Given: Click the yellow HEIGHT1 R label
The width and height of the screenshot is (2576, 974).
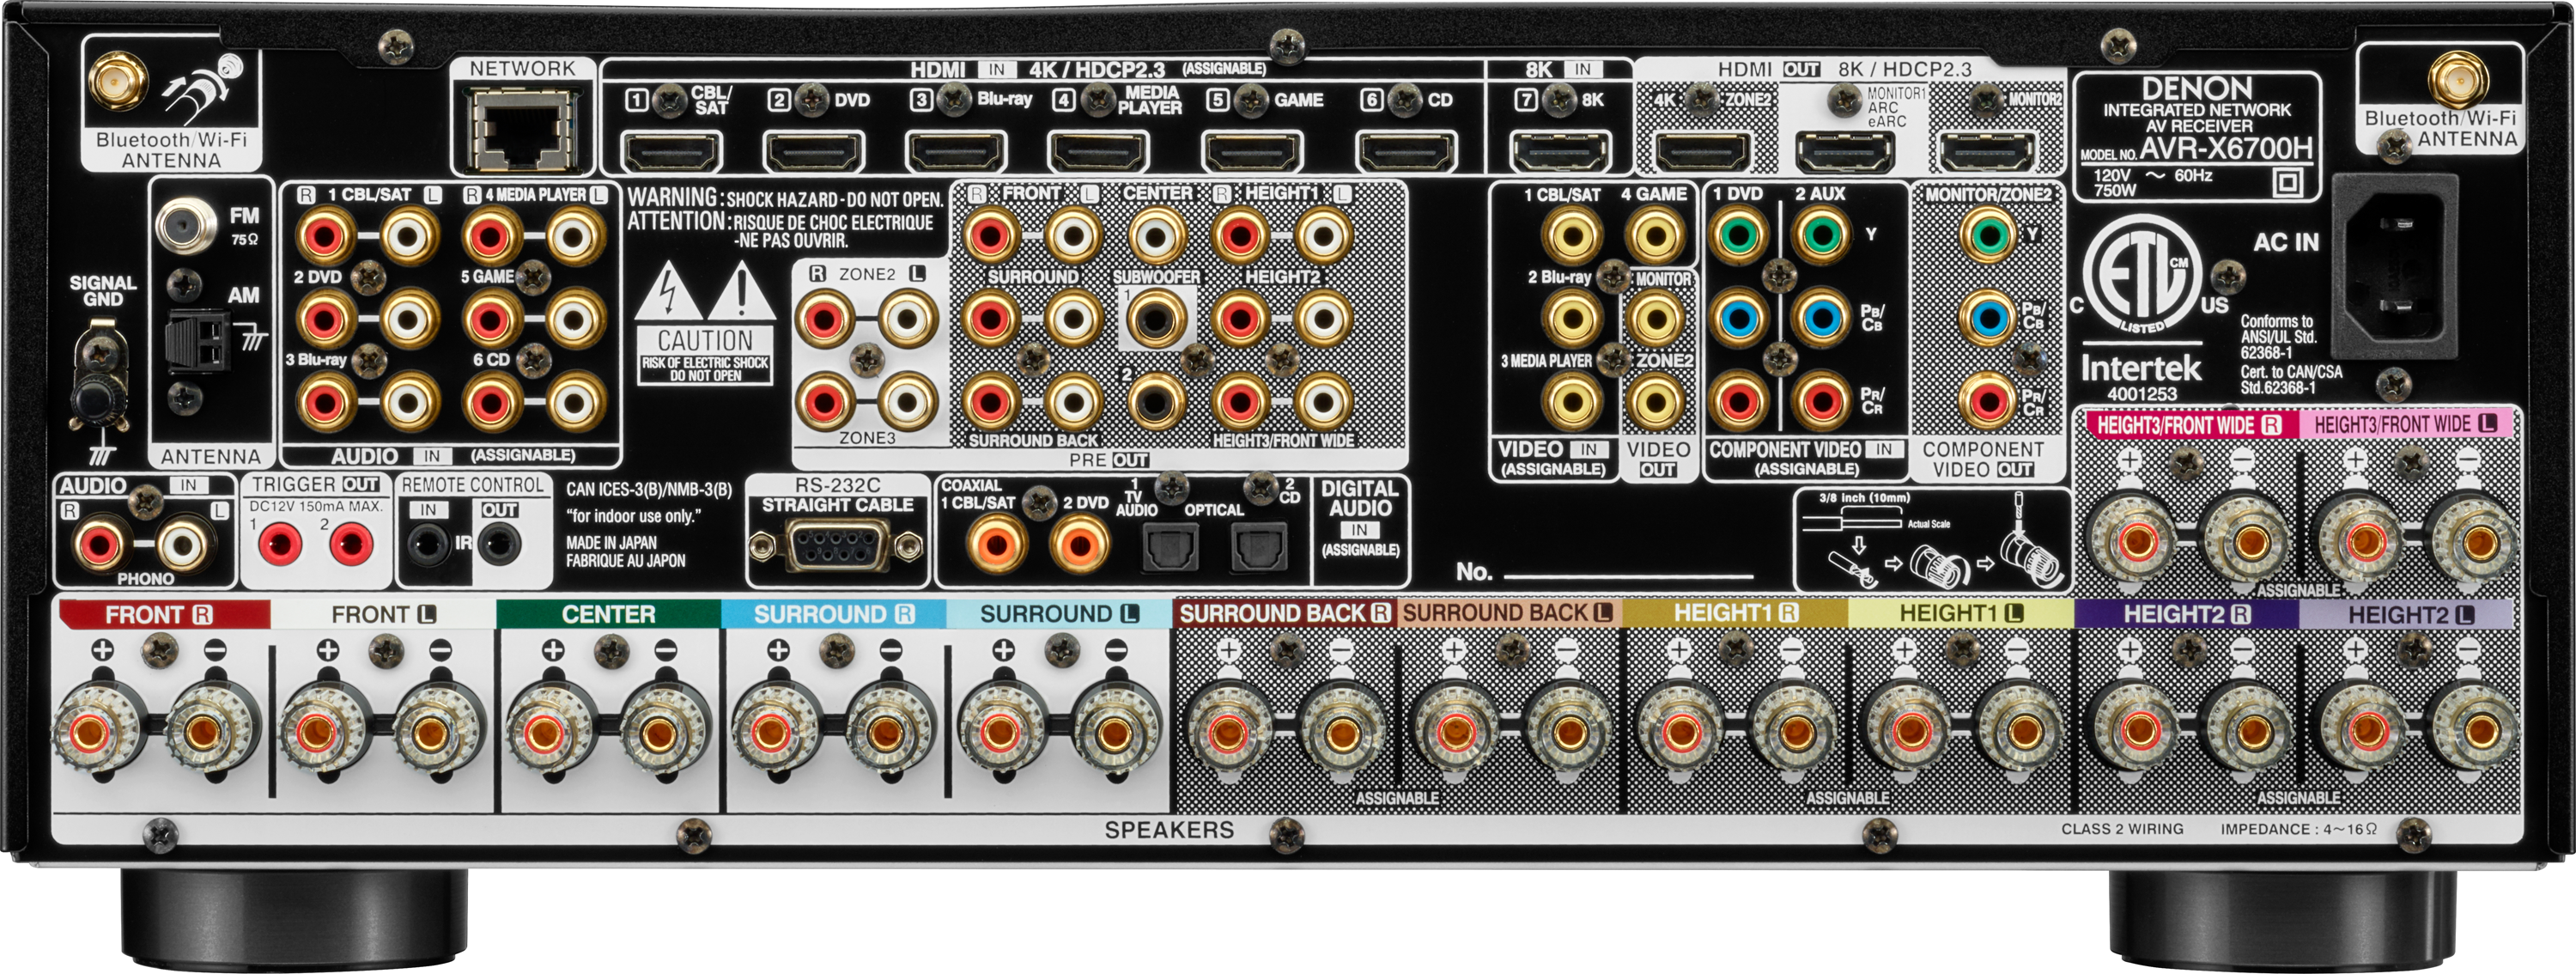Looking at the screenshot, I should click(x=1735, y=613).
